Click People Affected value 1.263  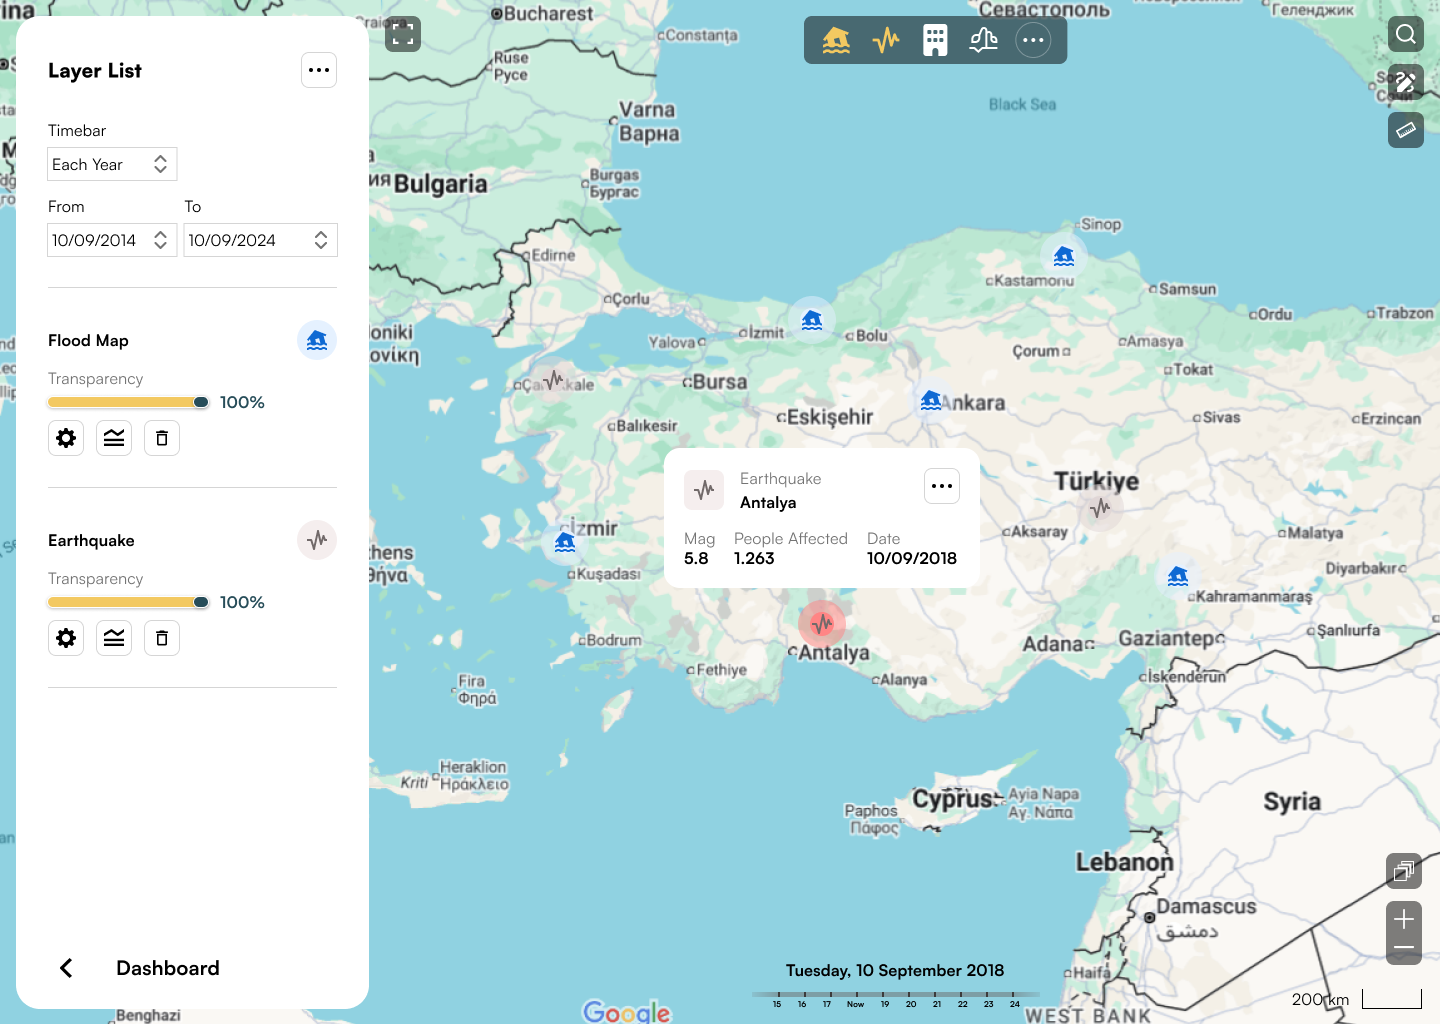[x=754, y=558]
